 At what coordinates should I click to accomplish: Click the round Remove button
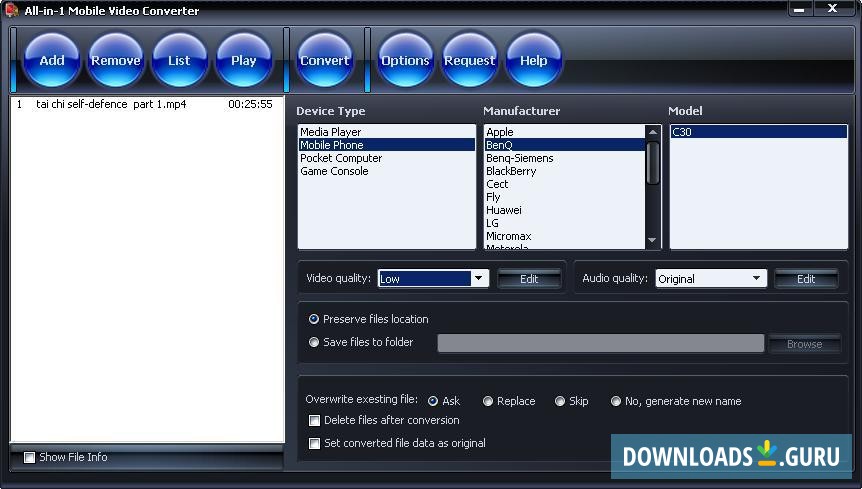[x=115, y=60]
